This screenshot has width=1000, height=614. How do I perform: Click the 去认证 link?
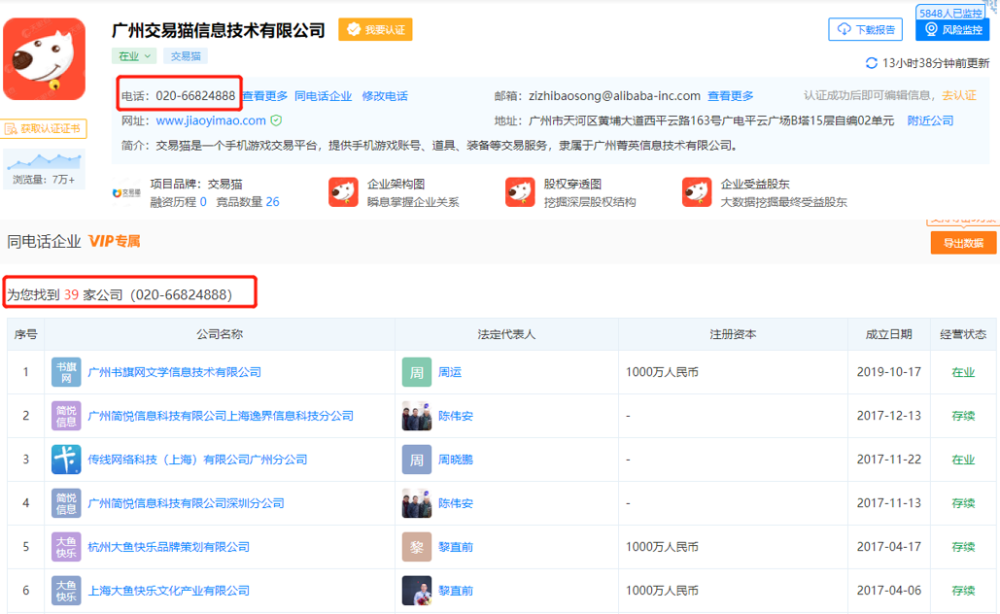[959, 96]
